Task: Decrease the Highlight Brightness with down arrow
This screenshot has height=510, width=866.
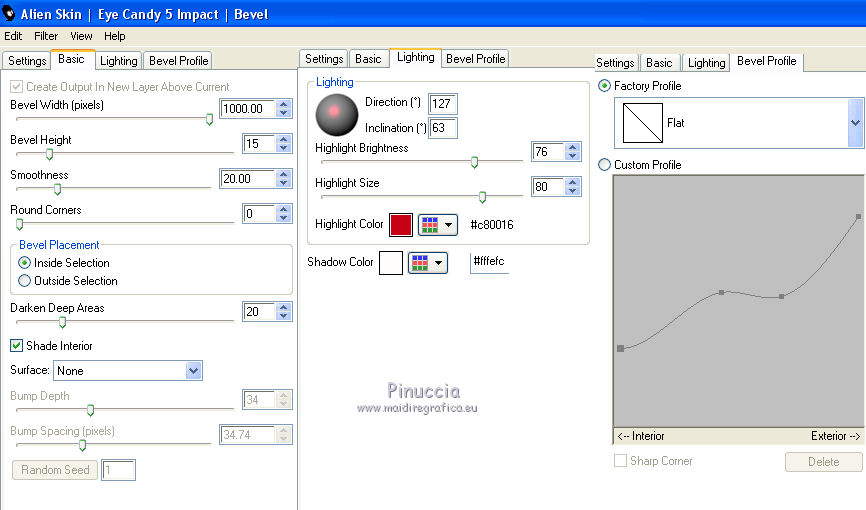Action: (x=573, y=156)
